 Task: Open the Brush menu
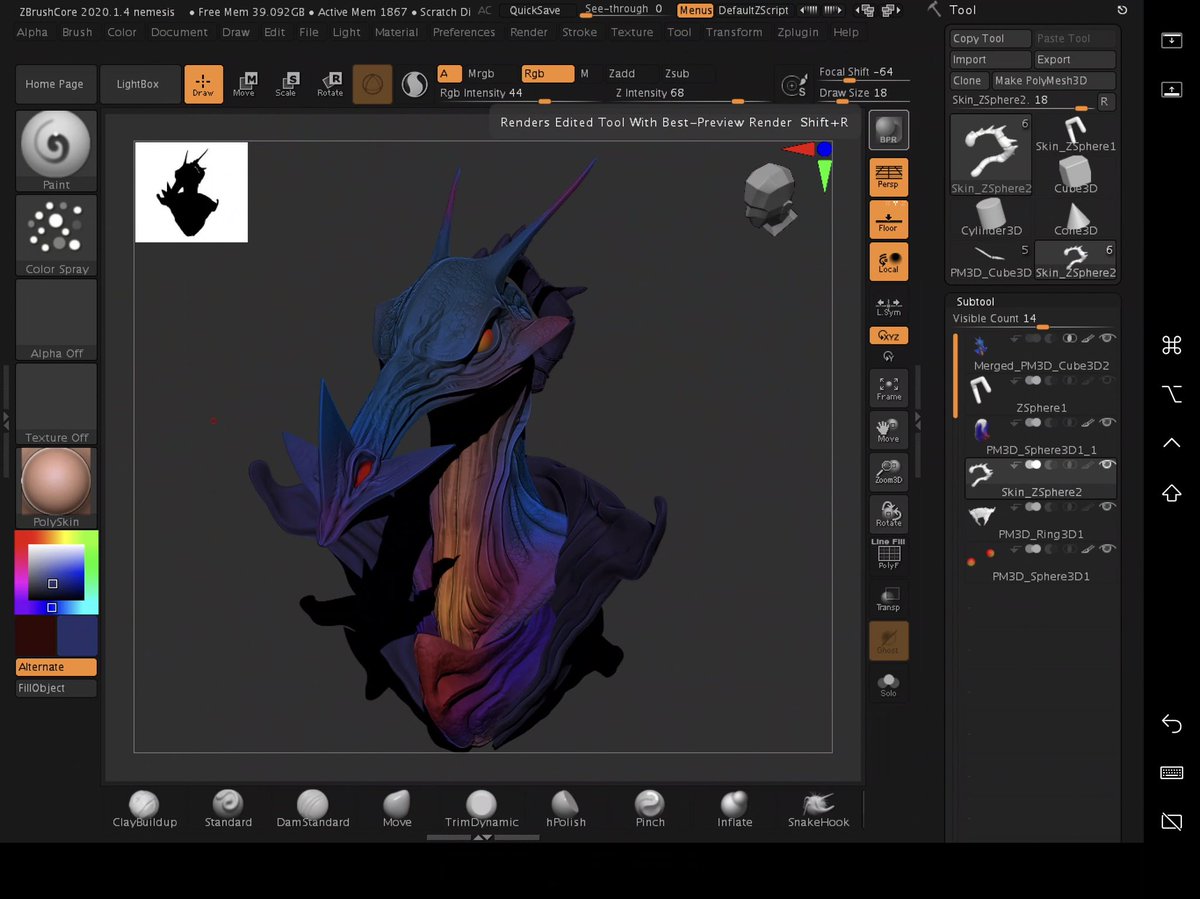pos(77,32)
